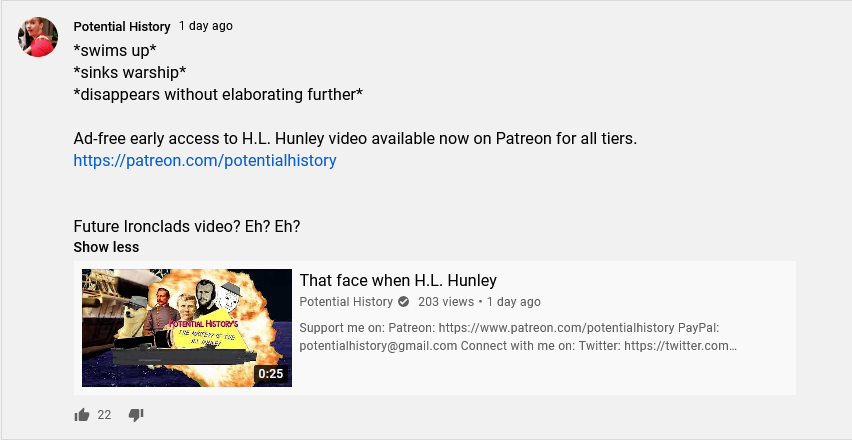Click the thumbs up like icon

pos(82,415)
